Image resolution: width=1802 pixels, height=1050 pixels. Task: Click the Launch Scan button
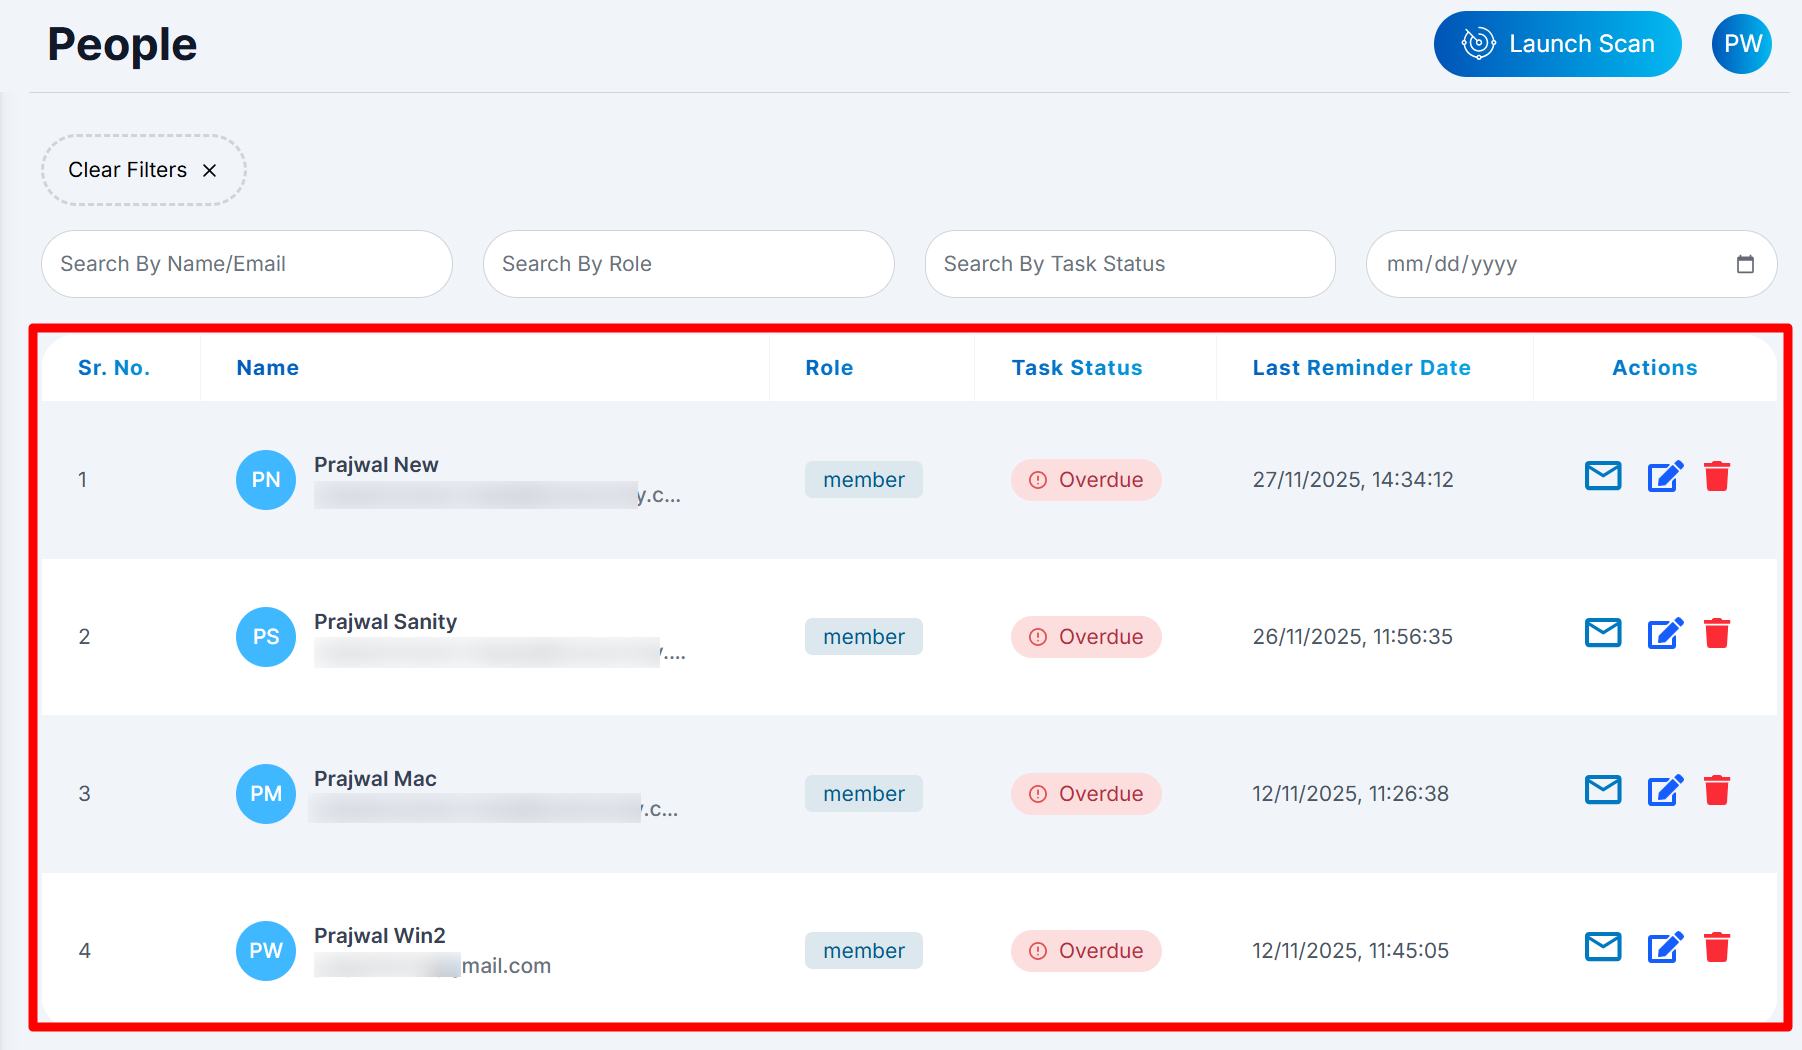tap(1557, 44)
